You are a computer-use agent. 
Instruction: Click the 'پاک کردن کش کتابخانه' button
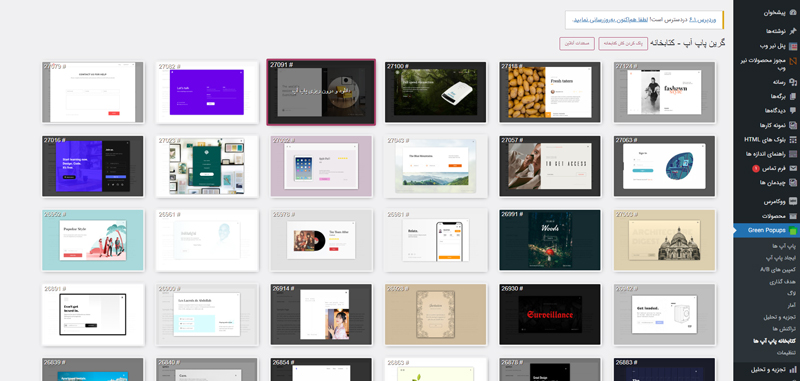tap(623, 44)
